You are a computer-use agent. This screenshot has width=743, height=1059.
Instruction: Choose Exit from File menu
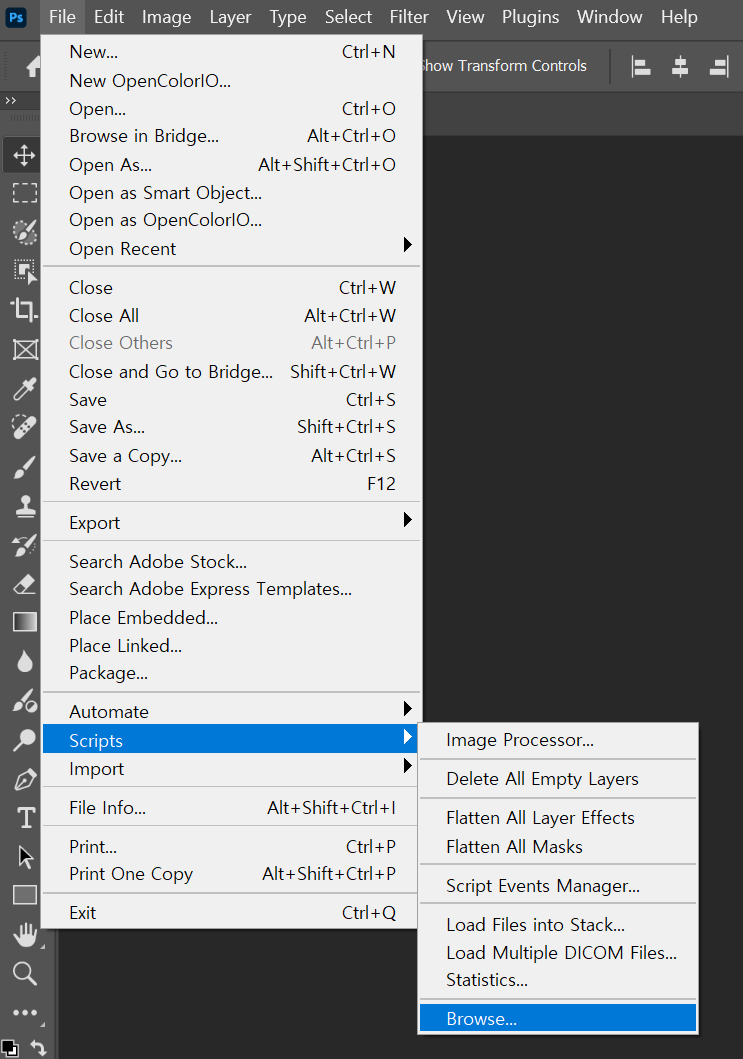[x=232, y=912]
